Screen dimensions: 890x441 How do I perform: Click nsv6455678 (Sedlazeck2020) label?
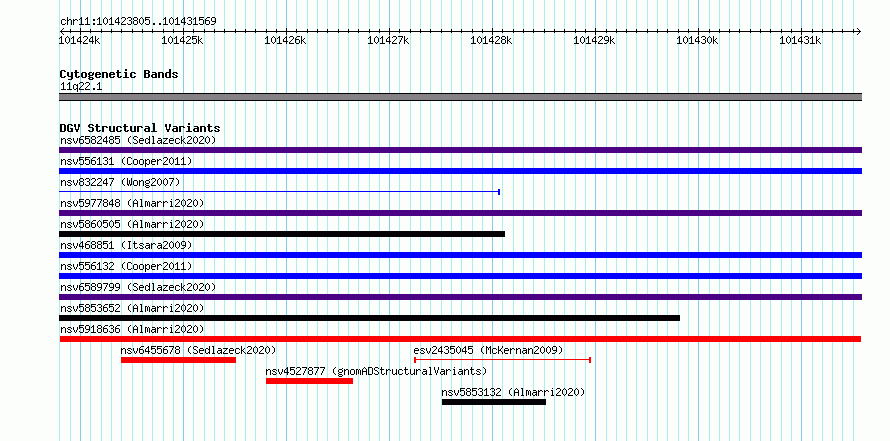(199, 350)
